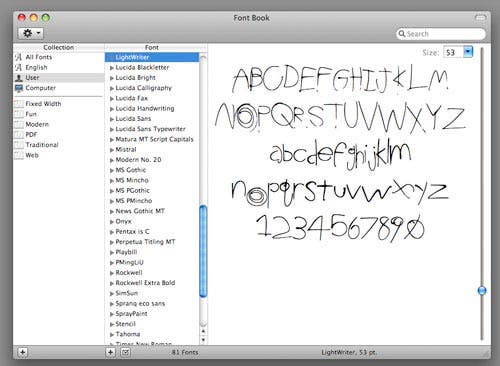
Task: Click the font list scrollbar thumb
Action: pos(203,251)
